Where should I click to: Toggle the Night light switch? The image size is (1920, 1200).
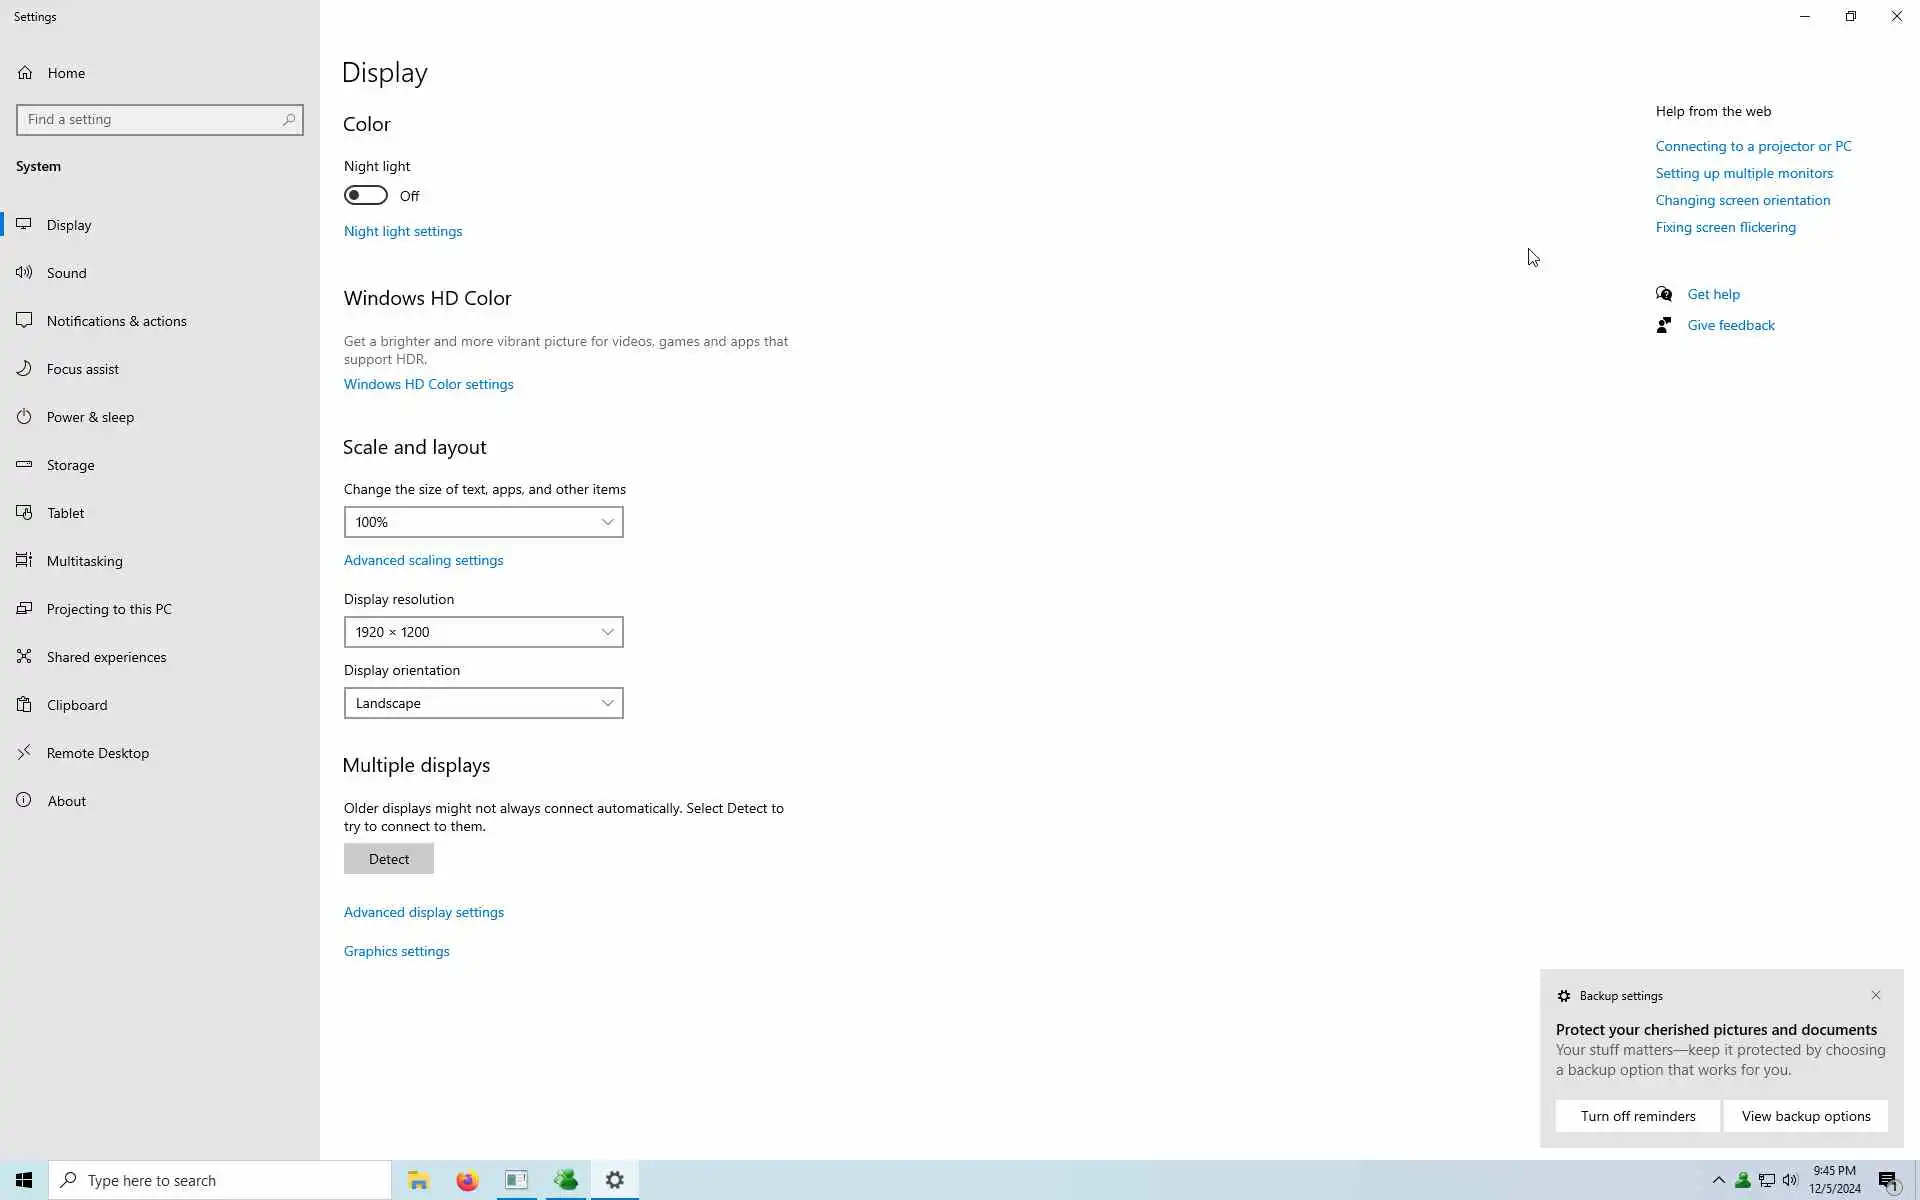coord(366,195)
